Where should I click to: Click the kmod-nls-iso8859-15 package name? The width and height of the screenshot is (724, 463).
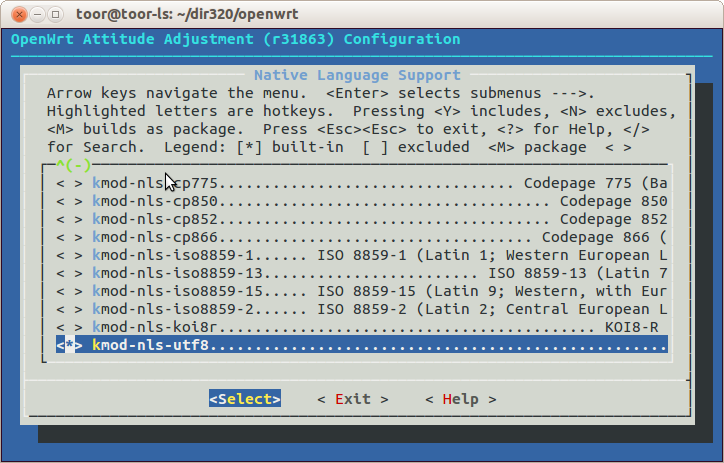(x=177, y=291)
